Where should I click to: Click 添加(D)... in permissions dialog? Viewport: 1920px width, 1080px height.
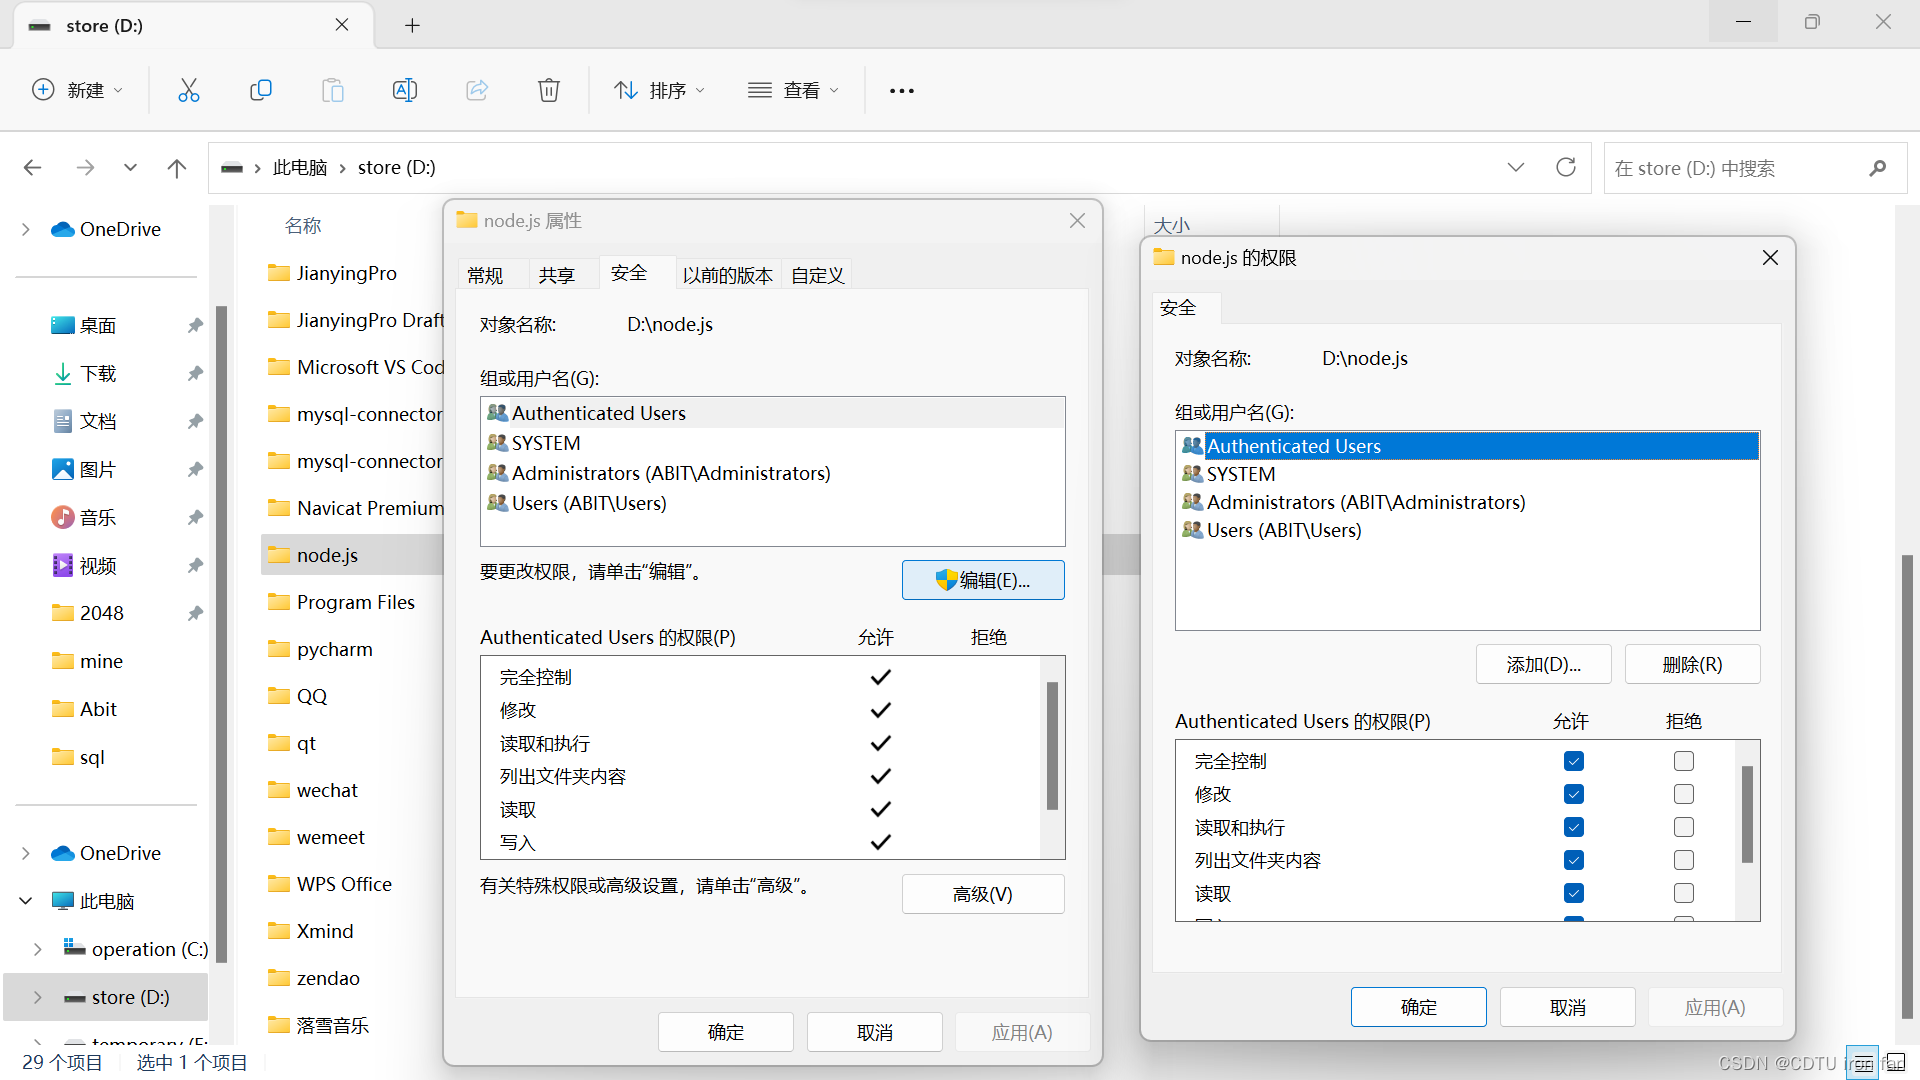coord(1544,665)
